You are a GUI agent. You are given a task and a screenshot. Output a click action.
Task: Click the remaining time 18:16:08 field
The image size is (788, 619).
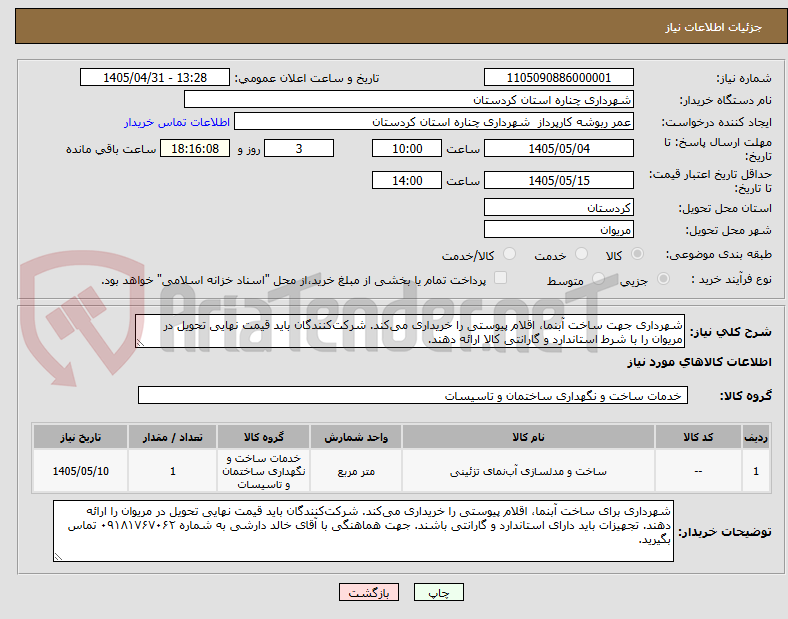click(x=195, y=148)
